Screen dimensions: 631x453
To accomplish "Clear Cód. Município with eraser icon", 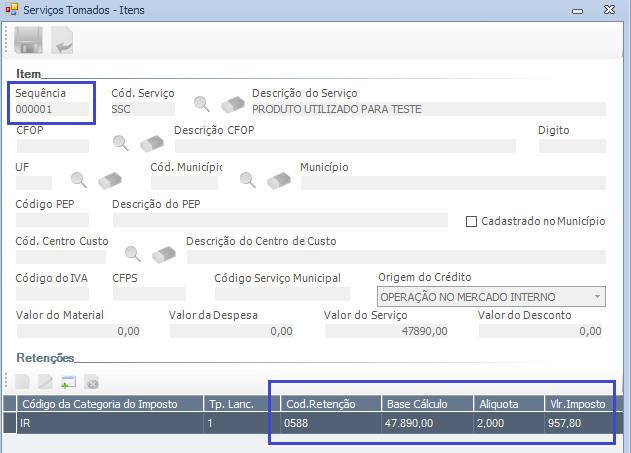I will 278,179.
